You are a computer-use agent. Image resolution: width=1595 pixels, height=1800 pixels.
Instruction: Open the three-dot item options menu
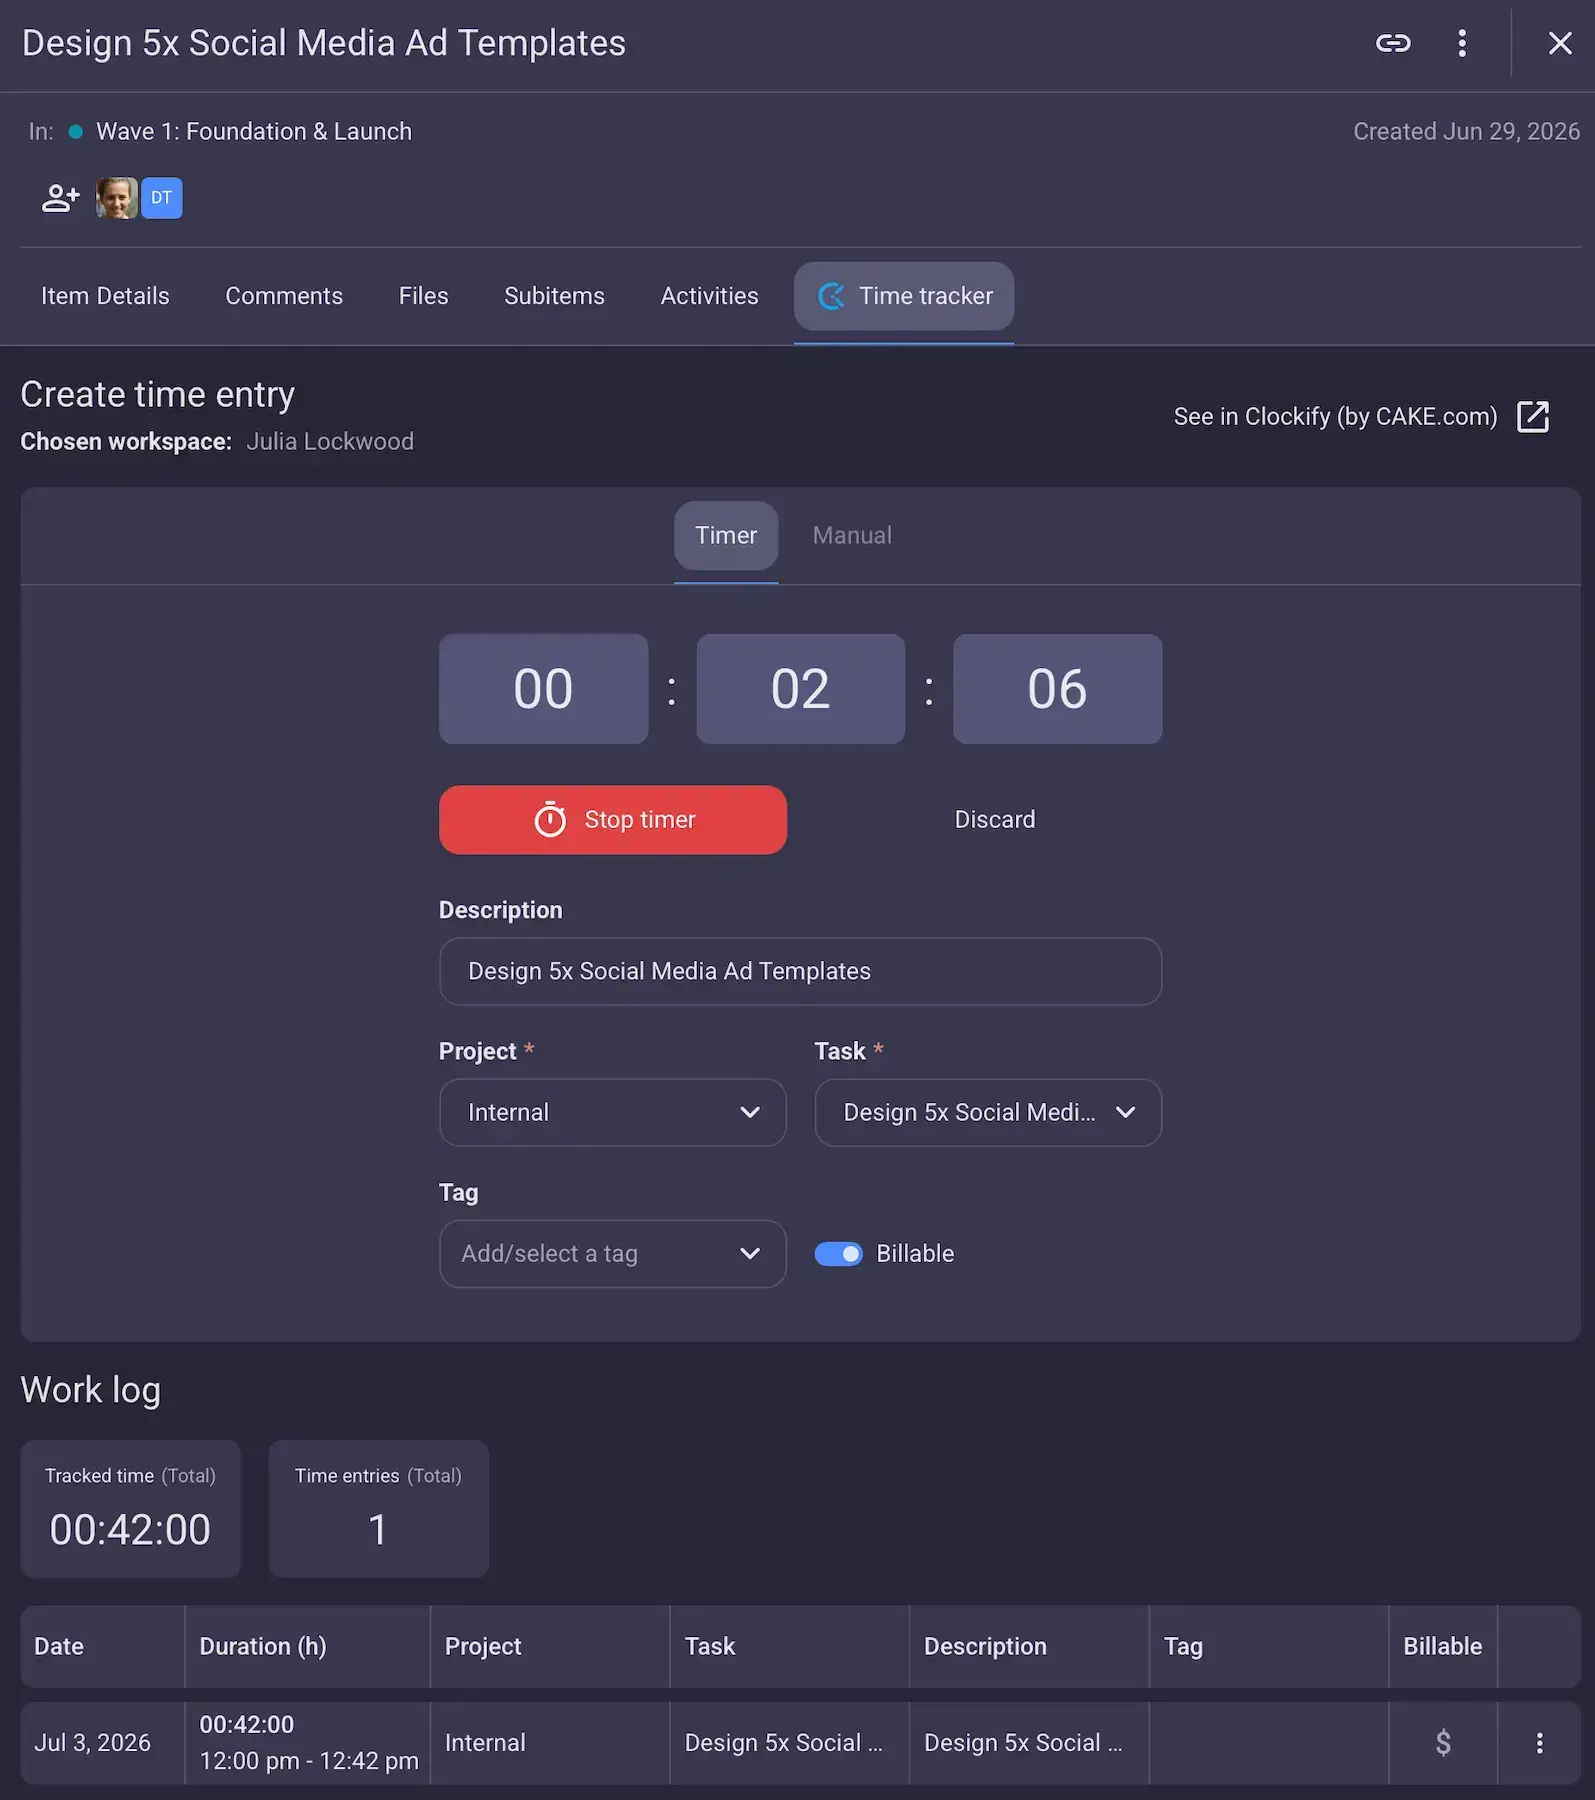(x=1462, y=43)
